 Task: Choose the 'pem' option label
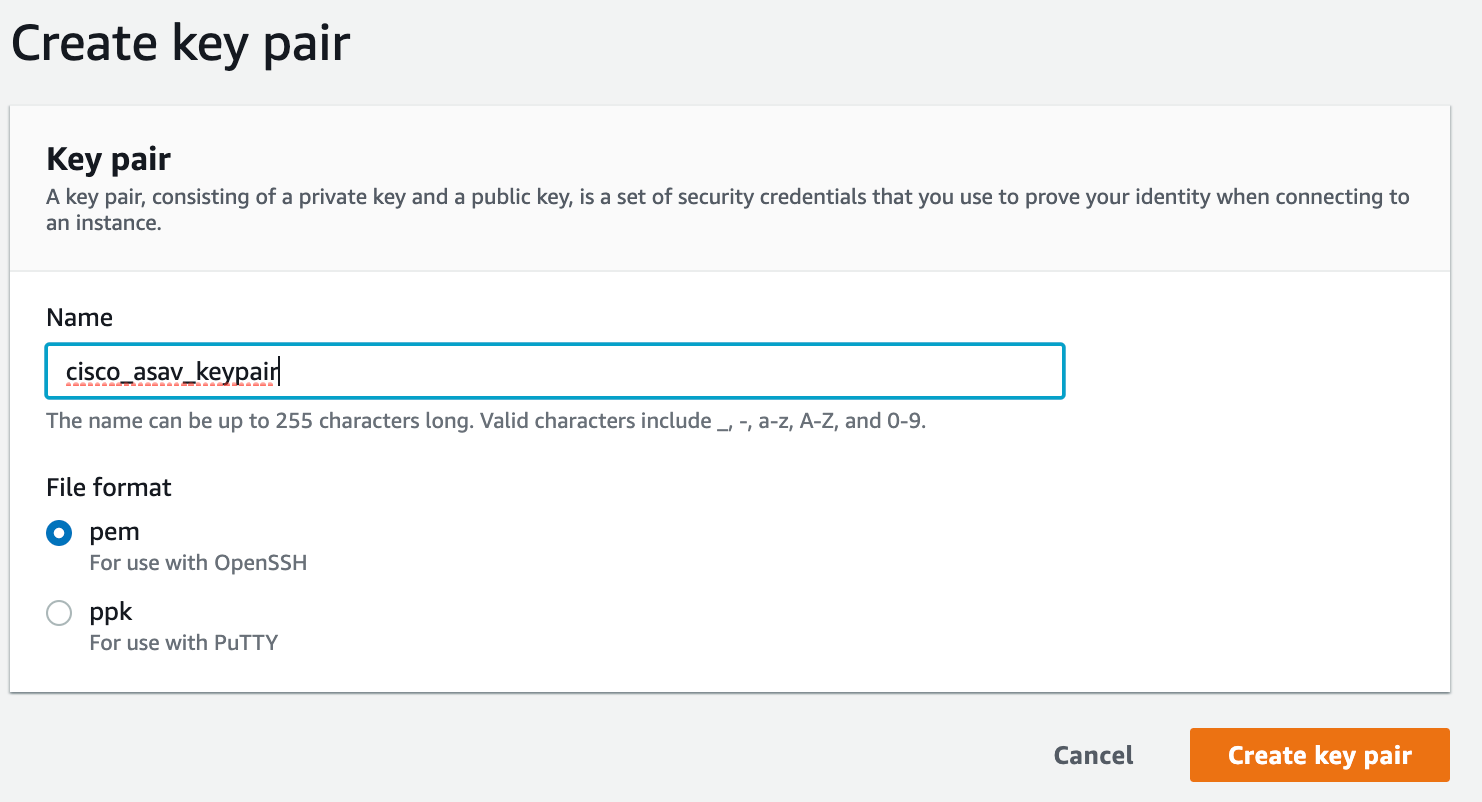click(114, 532)
